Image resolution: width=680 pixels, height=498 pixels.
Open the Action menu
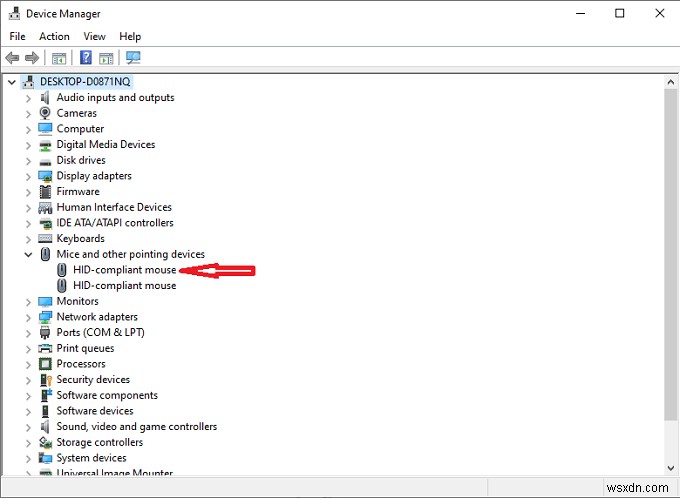click(54, 36)
